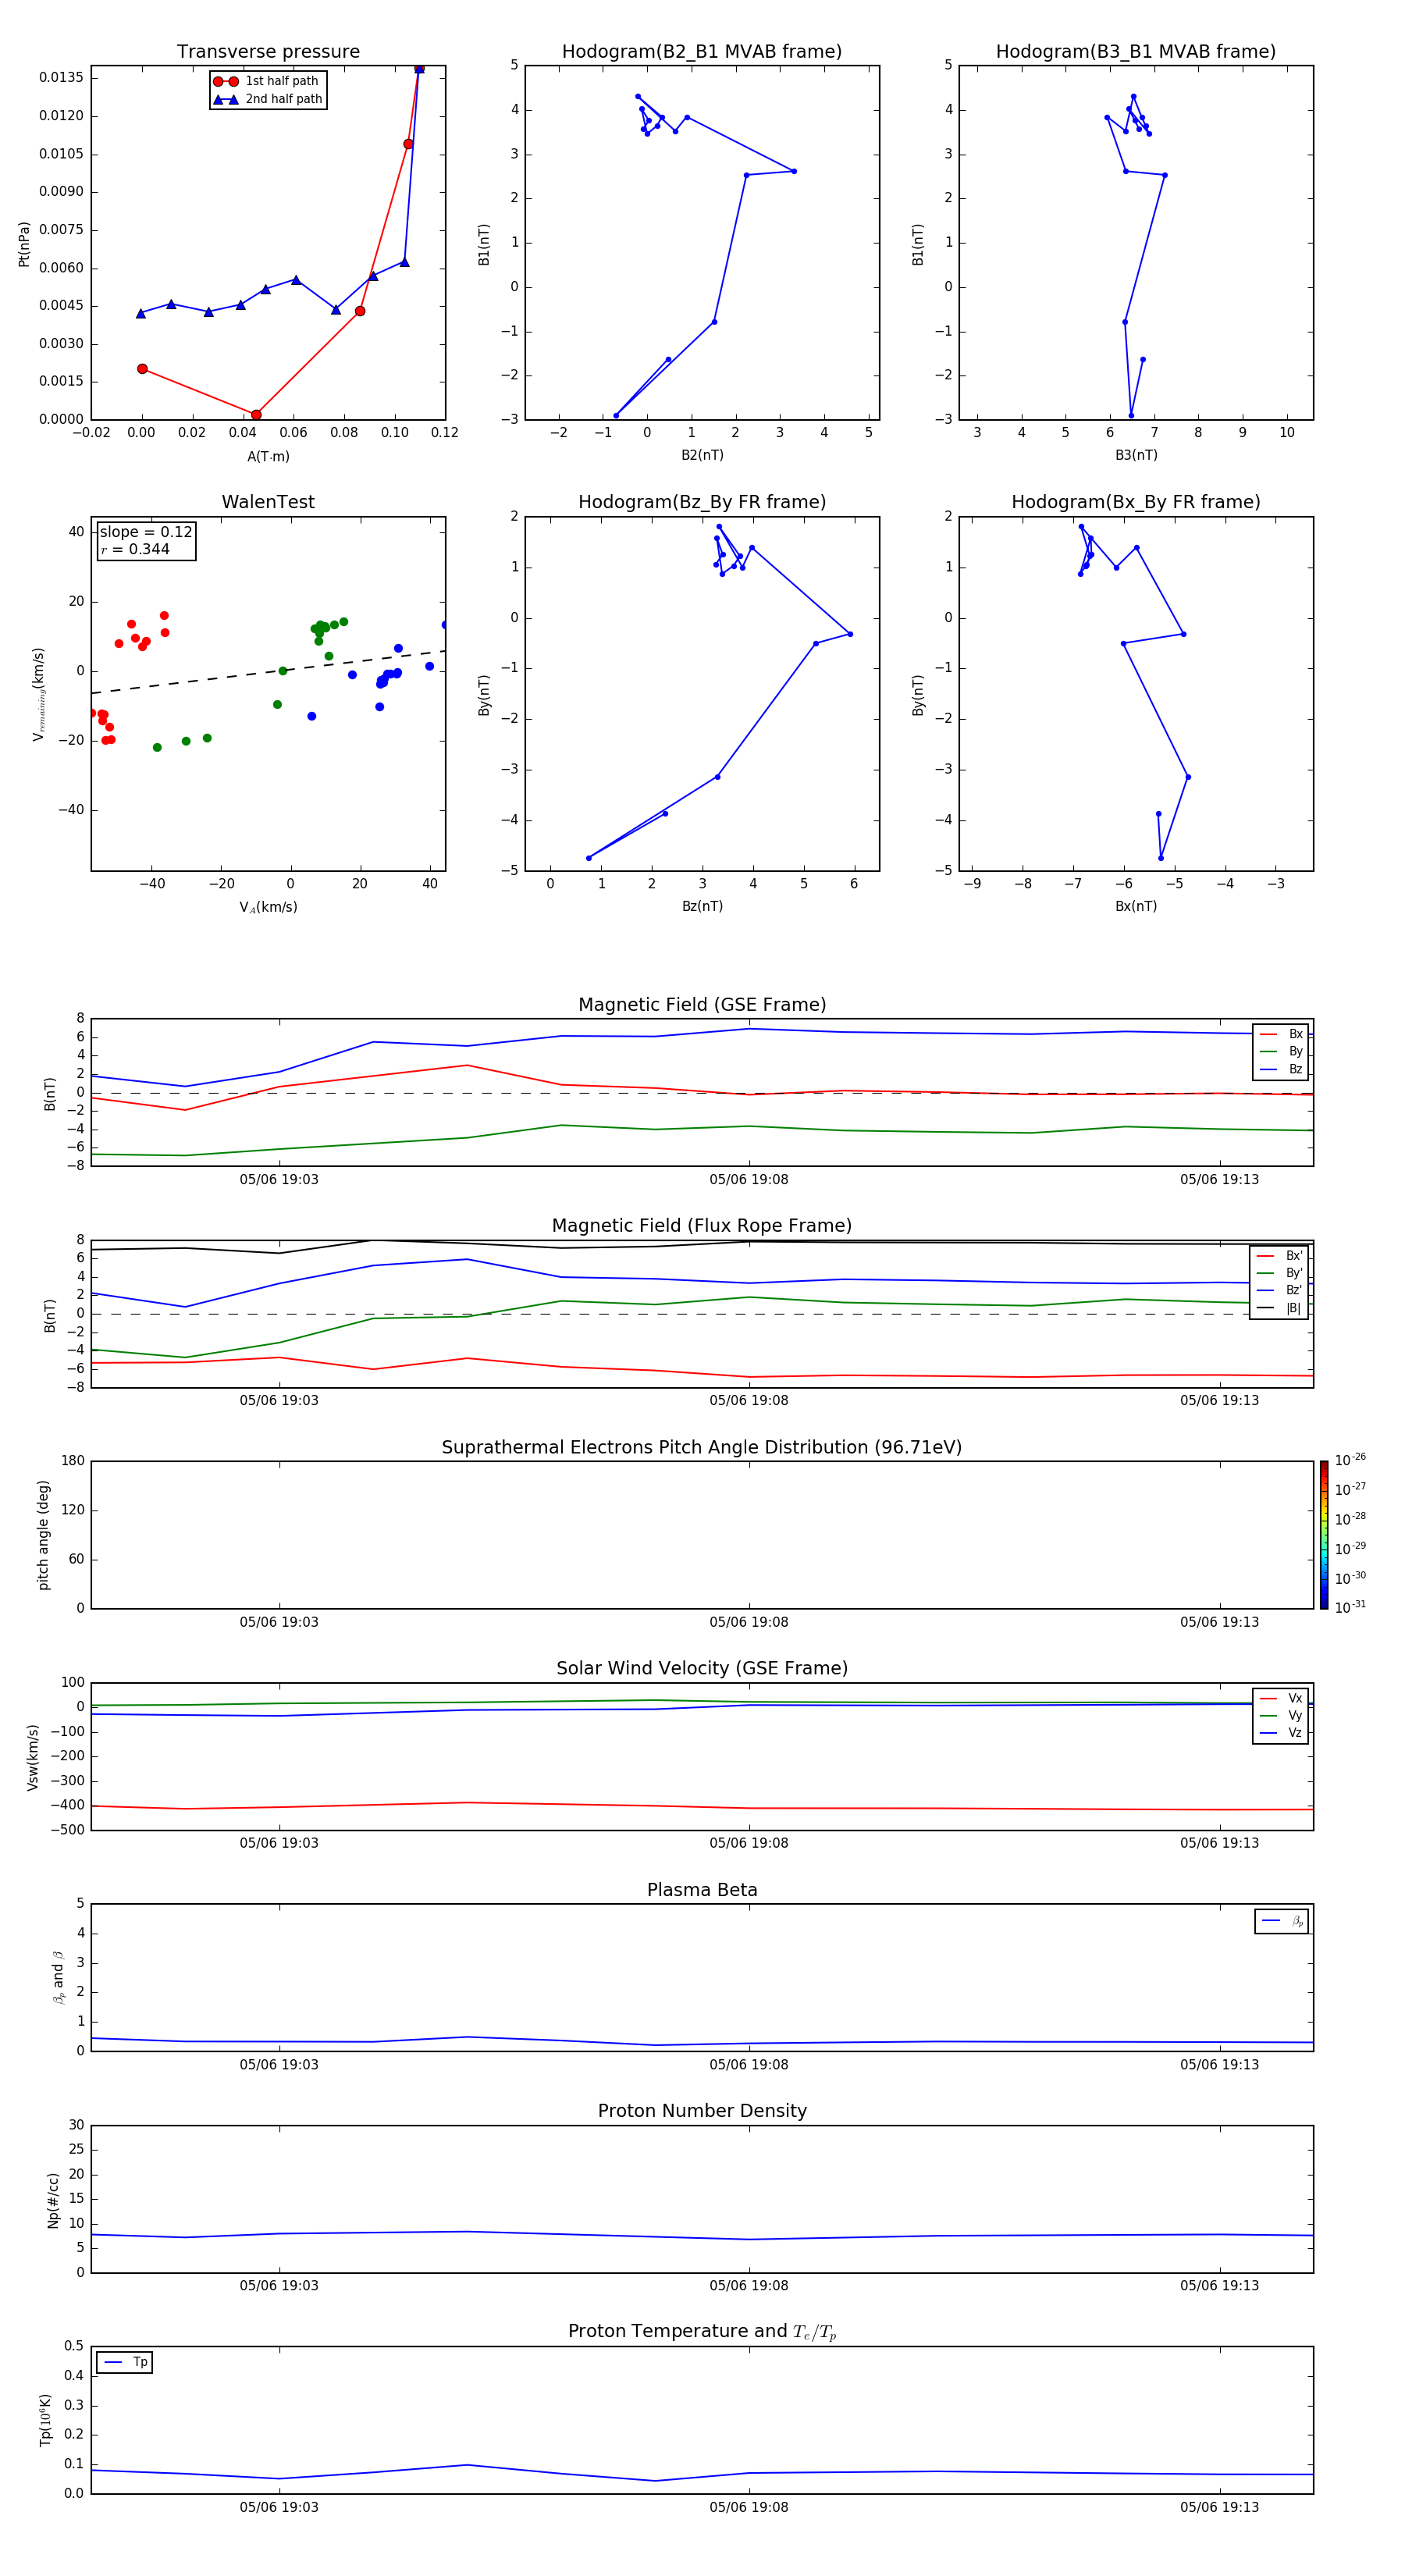The height and width of the screenshot is (2576, 1405).
Task: Click the 'Vsw(km/s)' axis label
Action: [x=33, y=1757]
